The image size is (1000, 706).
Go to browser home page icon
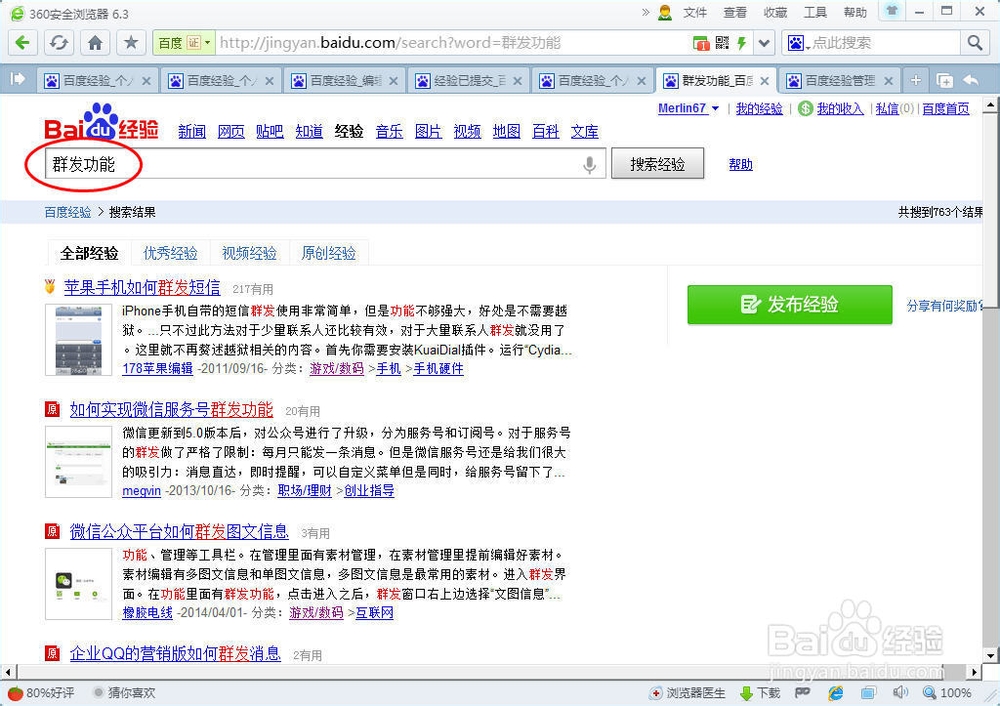tap(95, 43)
